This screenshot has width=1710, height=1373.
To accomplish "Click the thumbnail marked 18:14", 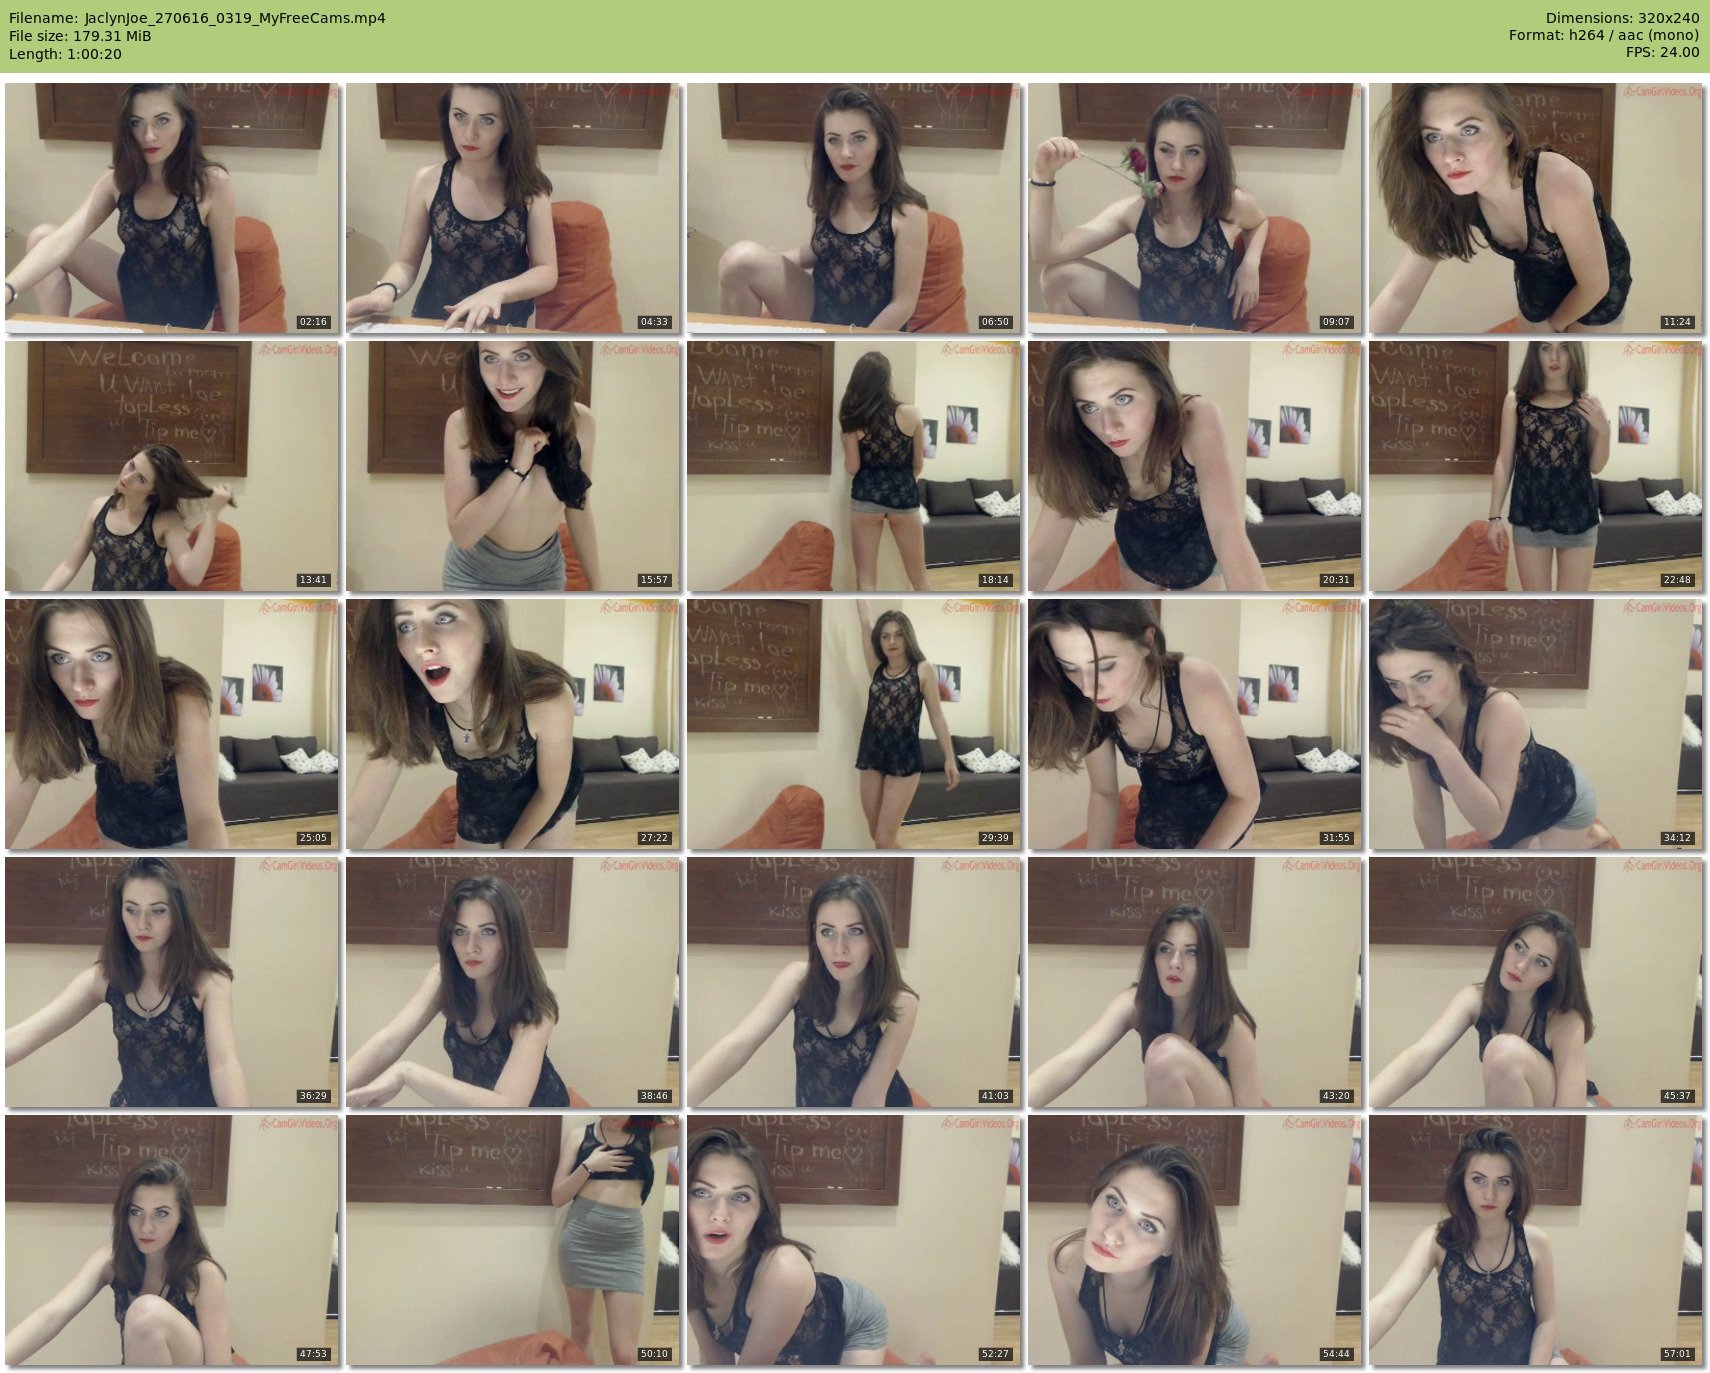I will (854, 466).
